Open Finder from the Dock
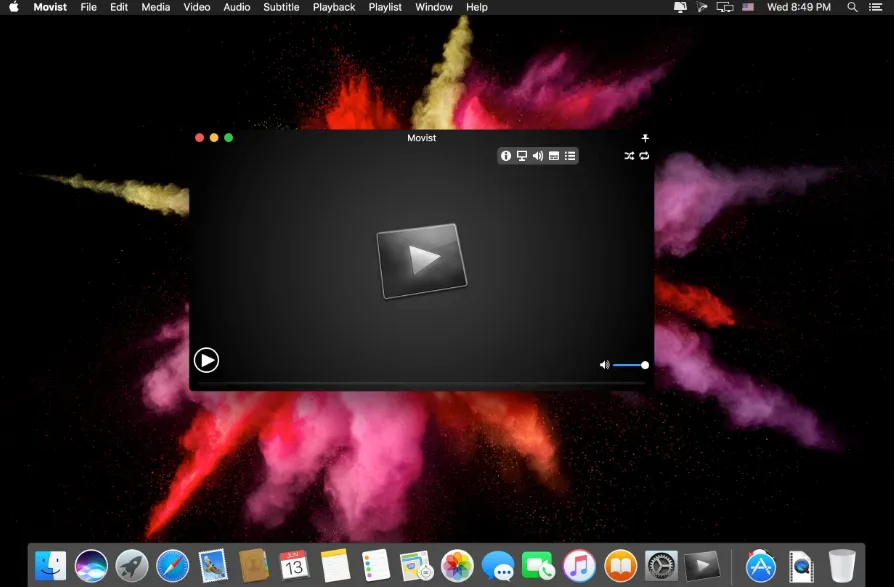This screenshot has width=894, height=587. tap(50, 565)
